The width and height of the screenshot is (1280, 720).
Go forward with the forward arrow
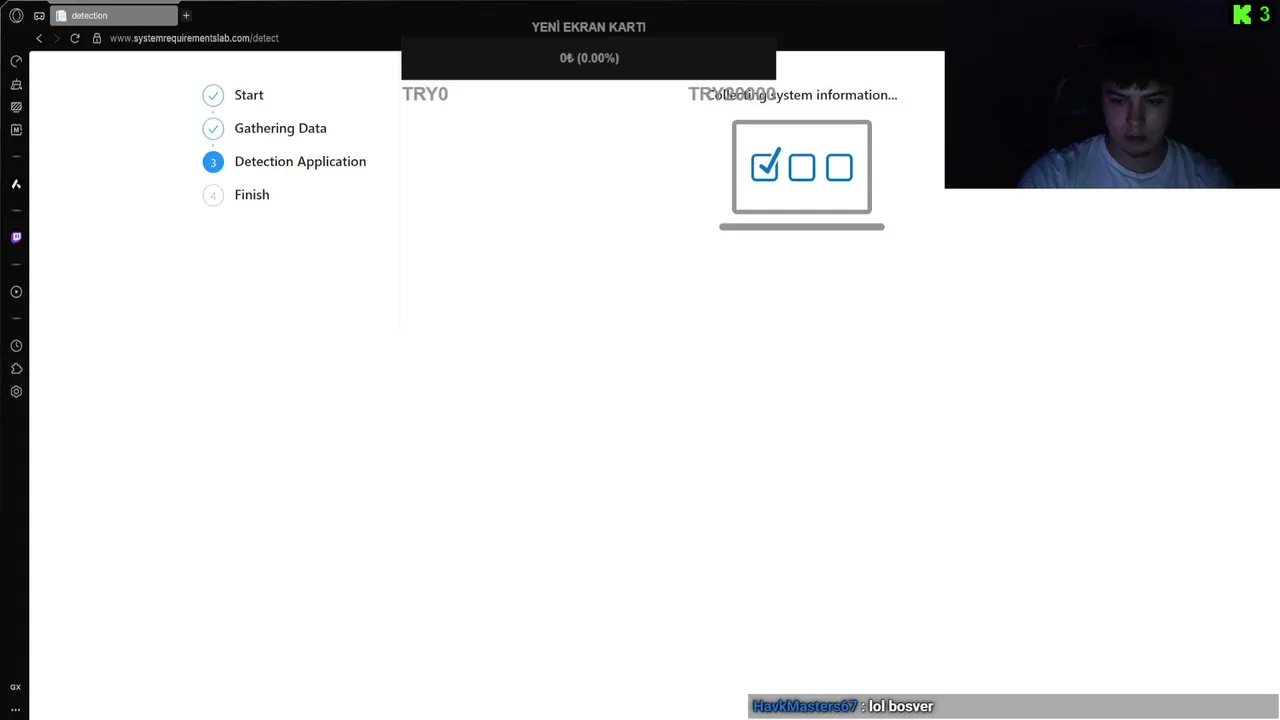[57, 38]
